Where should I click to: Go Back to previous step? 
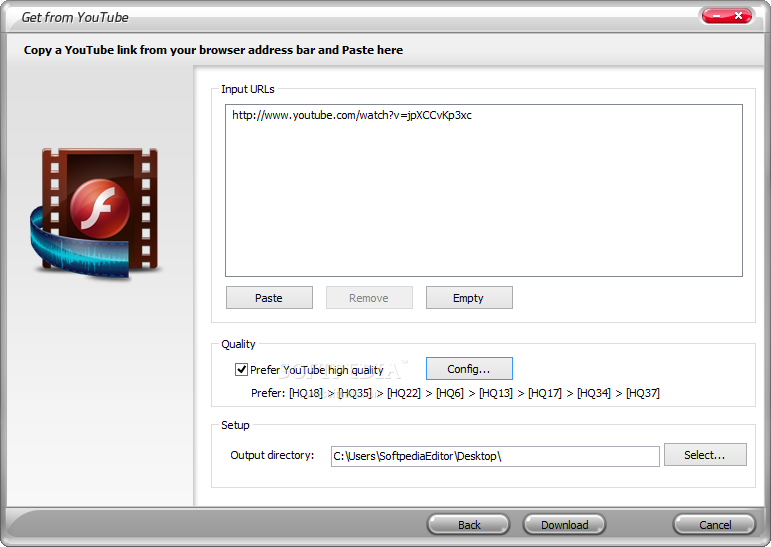click(x=469, y=525)
